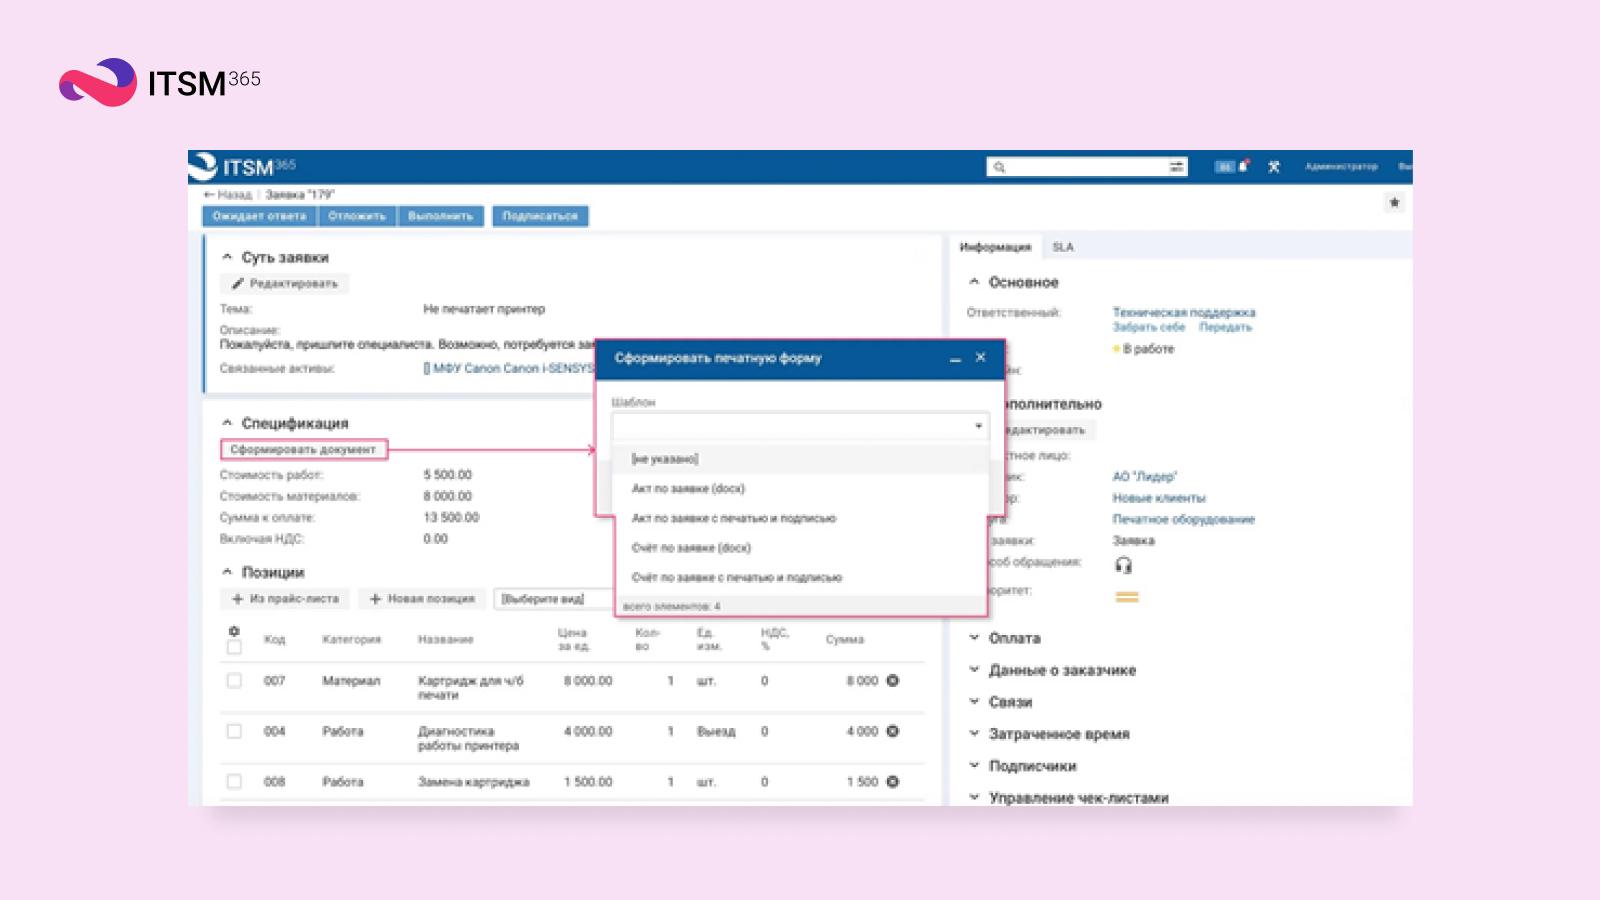Image resolution: width=1600 pixels, height=900 pixels.
Task: Select [не указано] template option
Action: [x=800, y=459]
